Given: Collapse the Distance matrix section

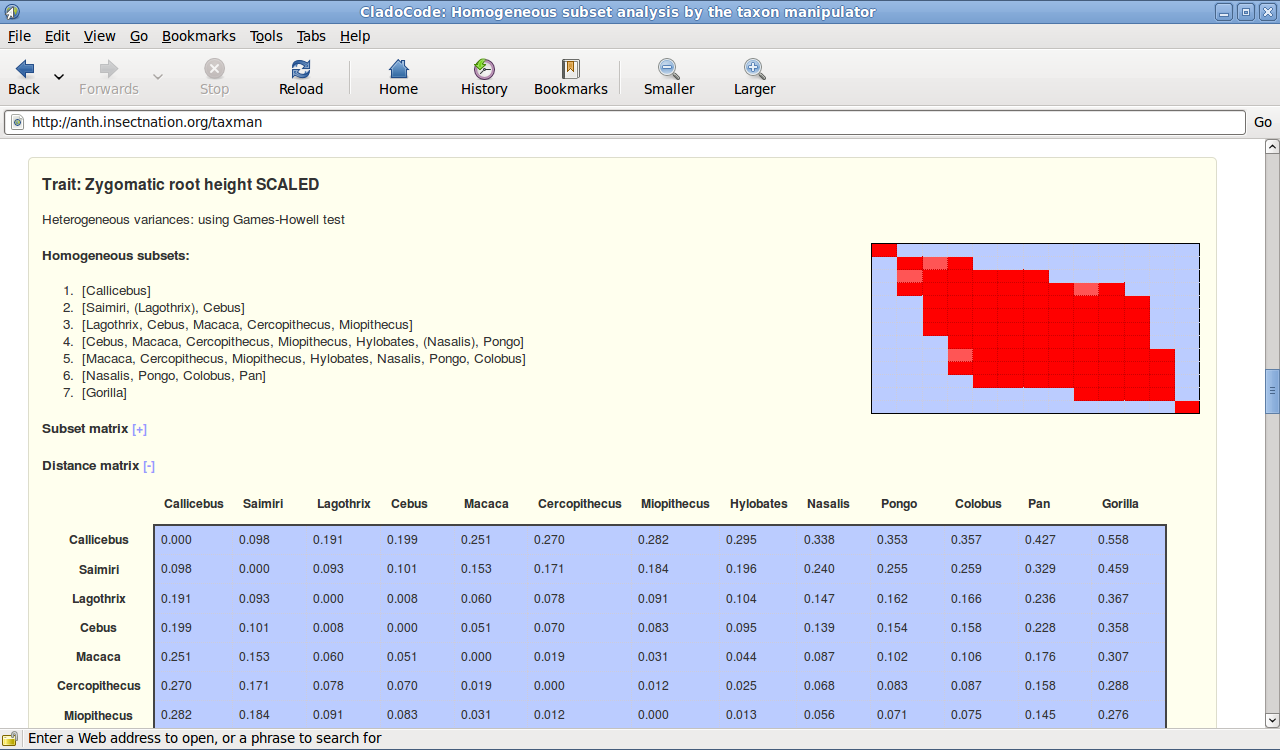Looking at the screenshot, I should point(149,466).
